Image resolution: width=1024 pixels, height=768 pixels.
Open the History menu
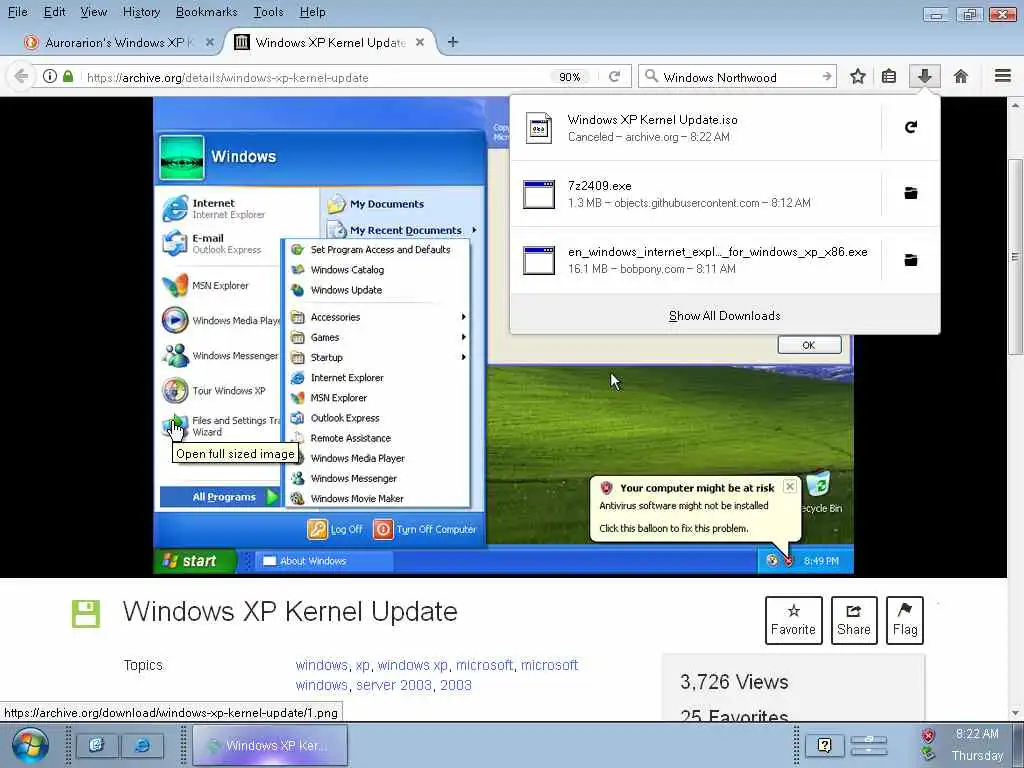pos(141,12)
